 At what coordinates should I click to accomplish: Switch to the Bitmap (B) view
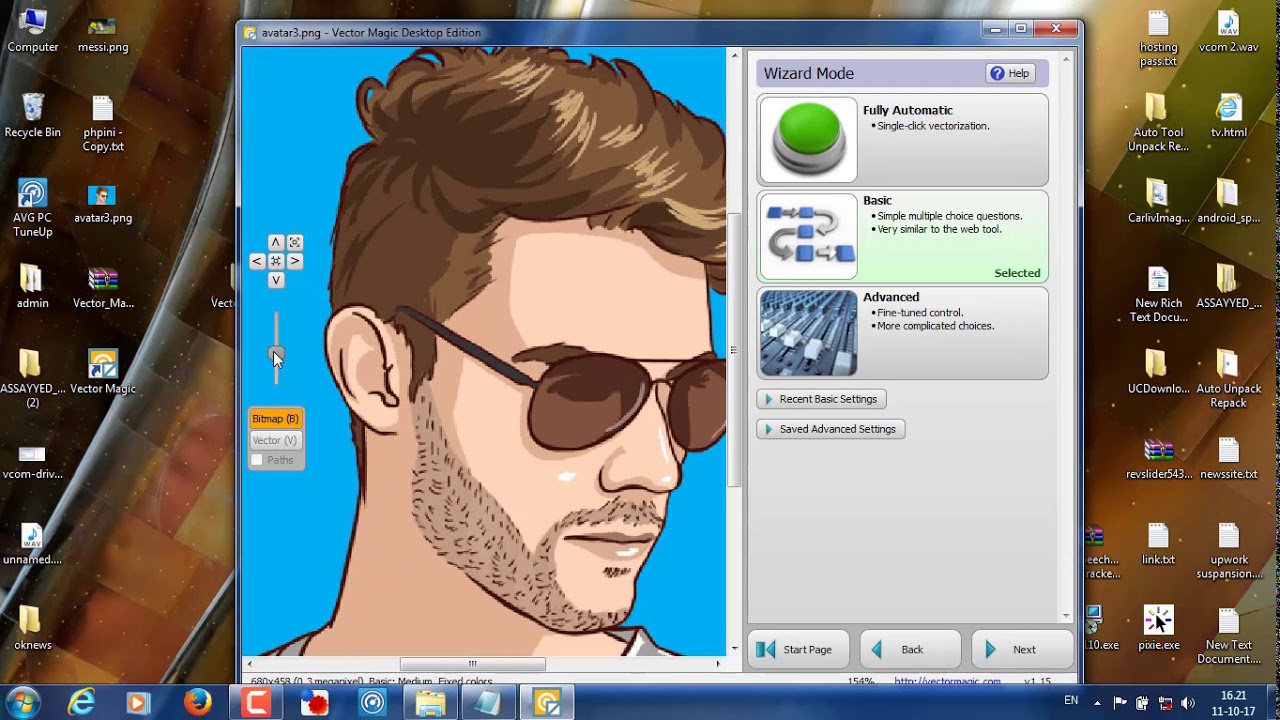pos(275,418)
